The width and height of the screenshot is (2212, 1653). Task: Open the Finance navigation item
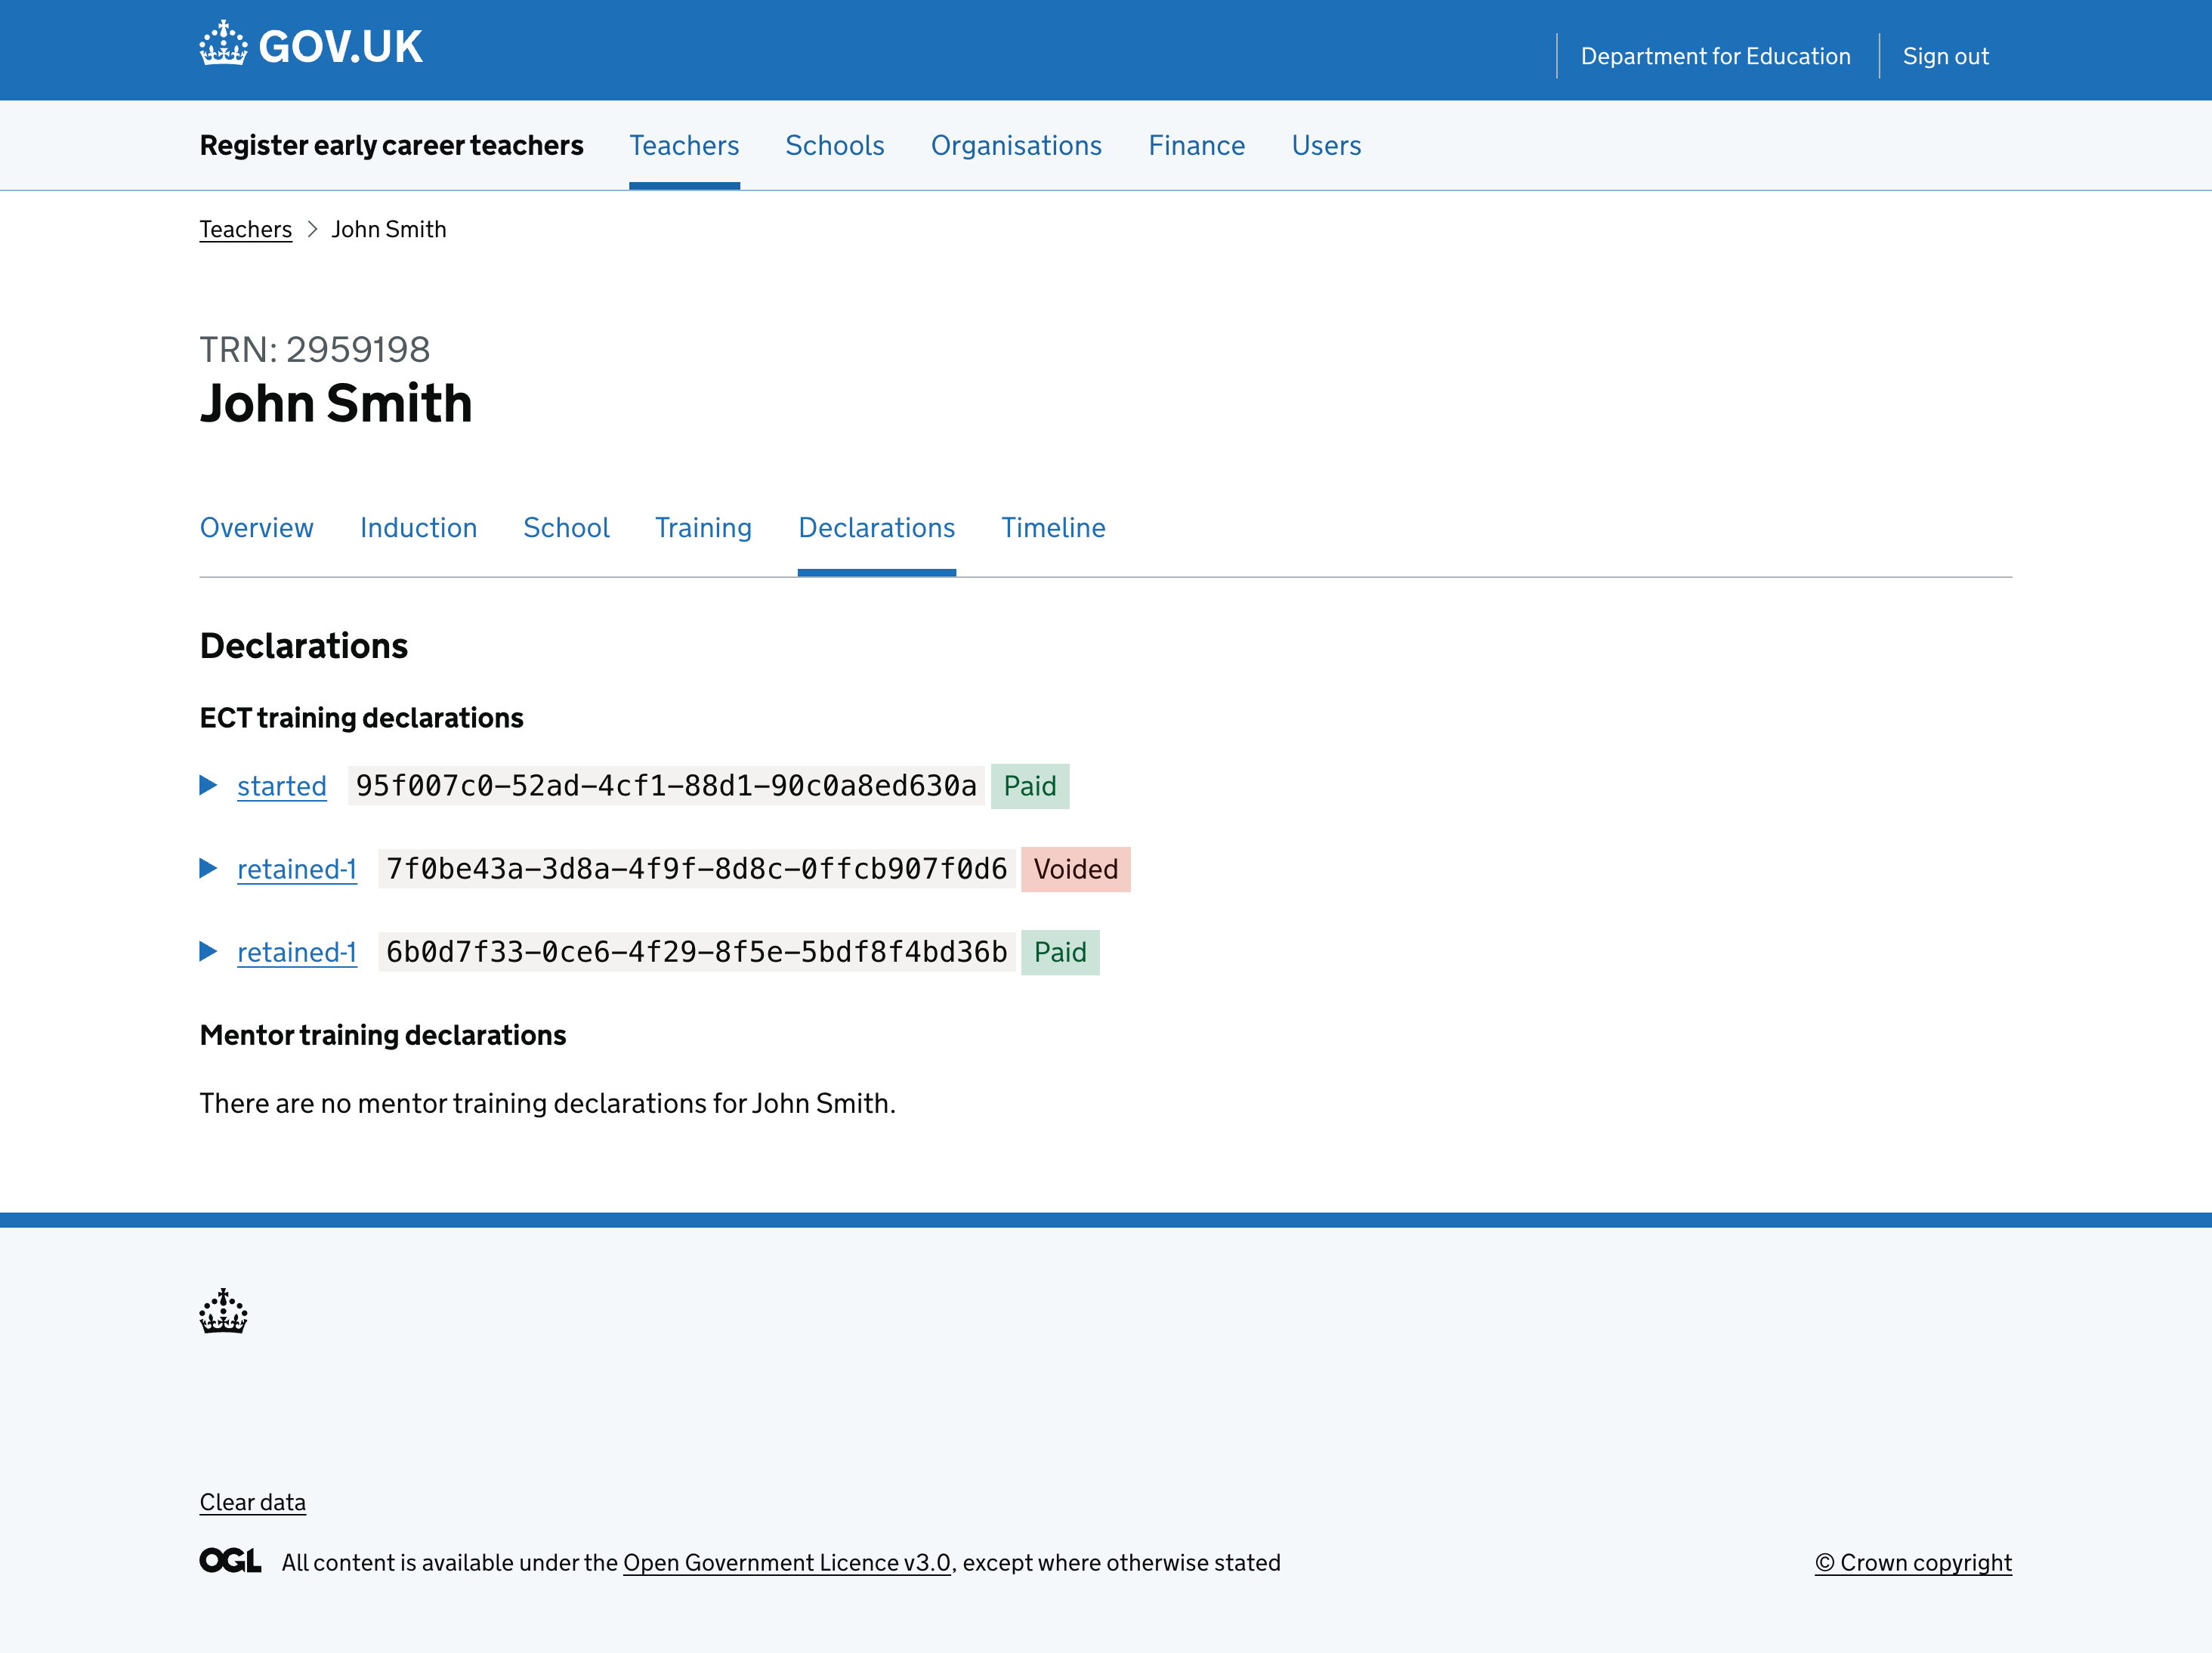pos(1196,146)
